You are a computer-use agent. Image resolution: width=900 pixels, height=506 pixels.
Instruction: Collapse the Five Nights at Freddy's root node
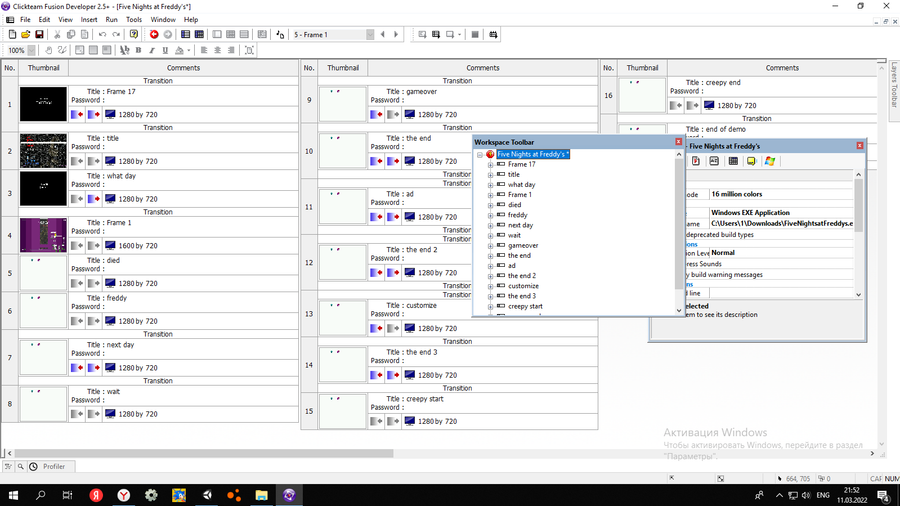(480, 154)
